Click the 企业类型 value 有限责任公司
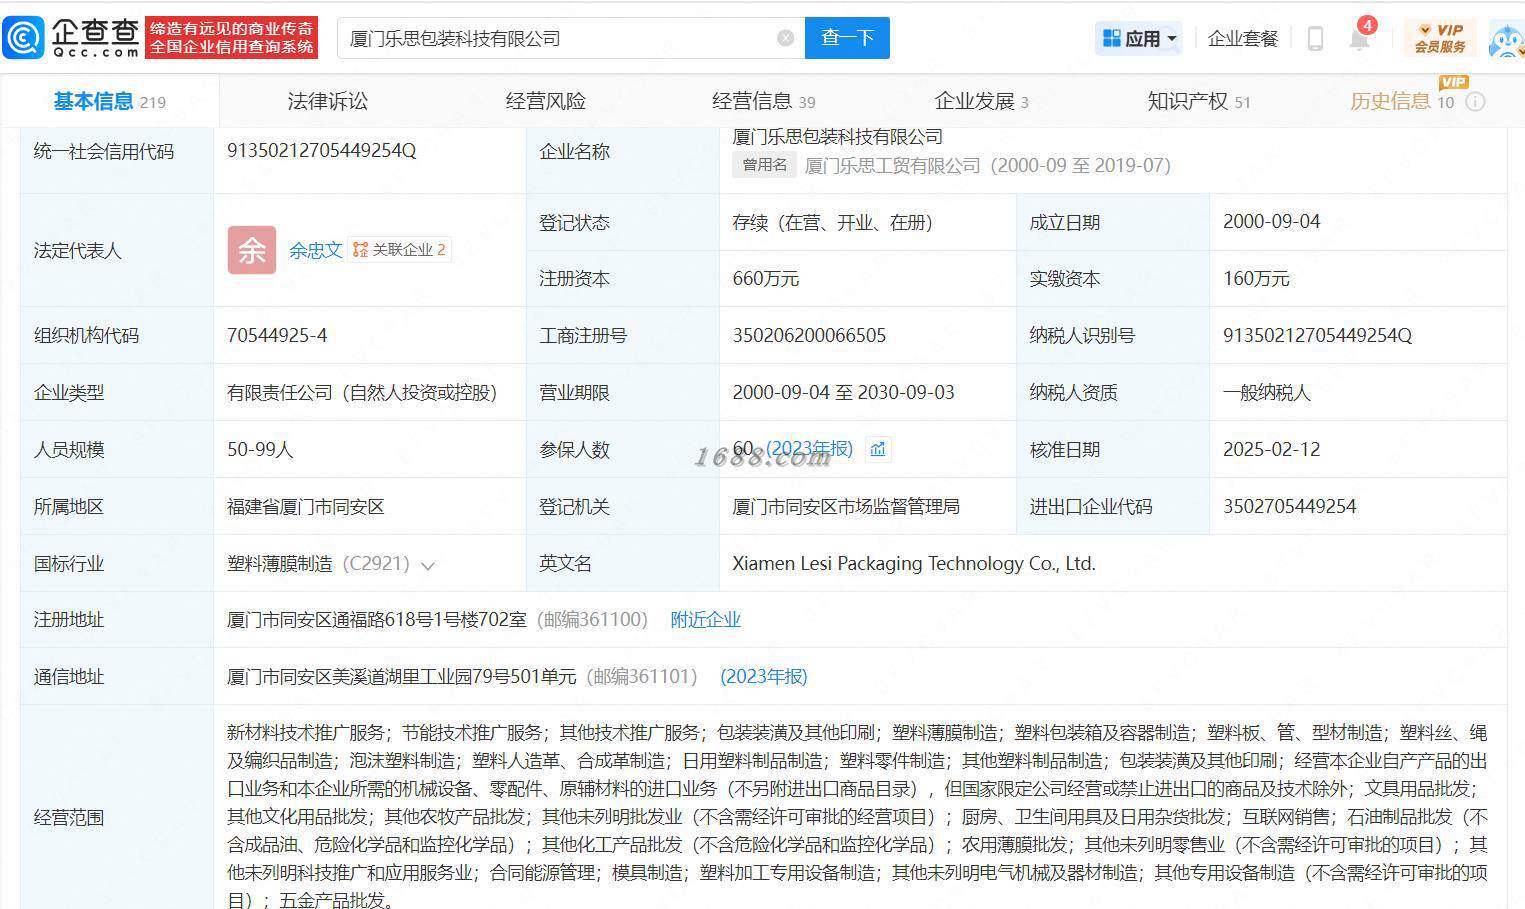 [362, 393]
